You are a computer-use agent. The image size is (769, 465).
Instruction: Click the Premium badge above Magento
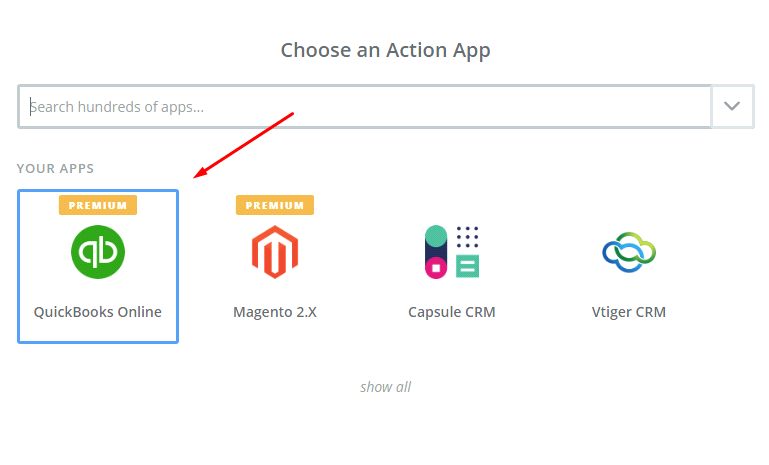tap(275, 205)
